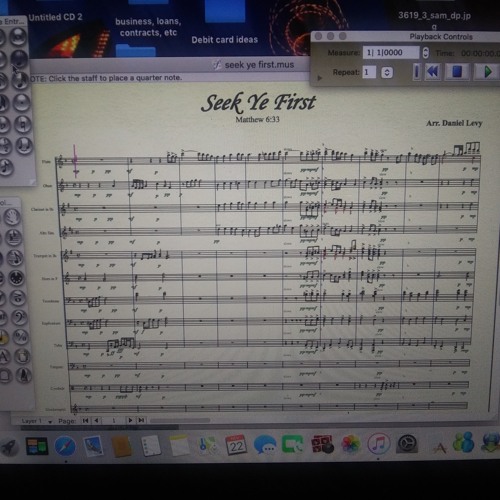Open the Layer 1 dropdown

point(37,421)
